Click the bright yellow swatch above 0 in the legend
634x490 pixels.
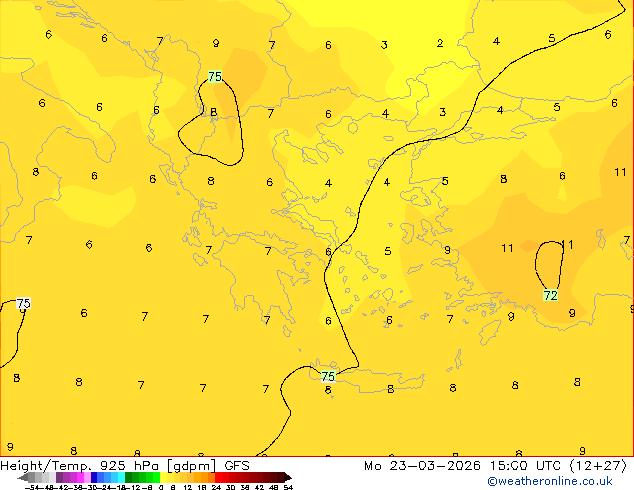click(163, 477)
